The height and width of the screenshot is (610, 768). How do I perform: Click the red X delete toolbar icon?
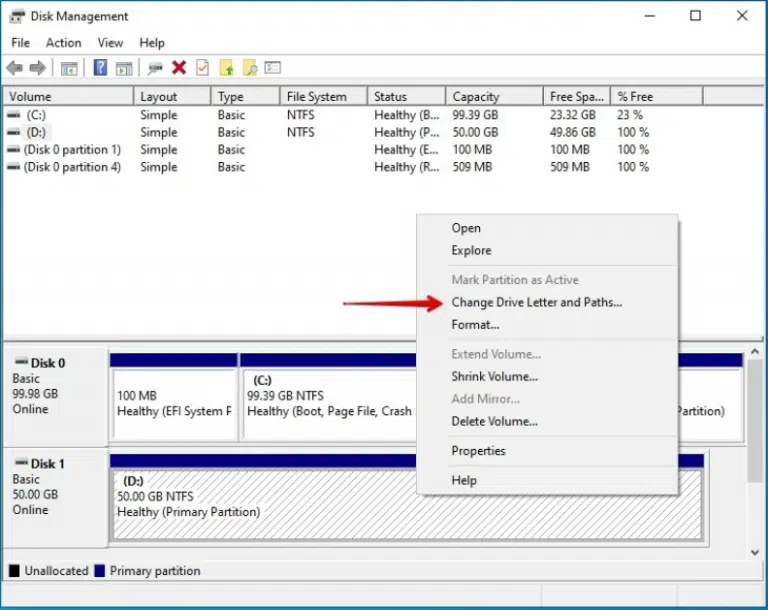tap(179, 68)
